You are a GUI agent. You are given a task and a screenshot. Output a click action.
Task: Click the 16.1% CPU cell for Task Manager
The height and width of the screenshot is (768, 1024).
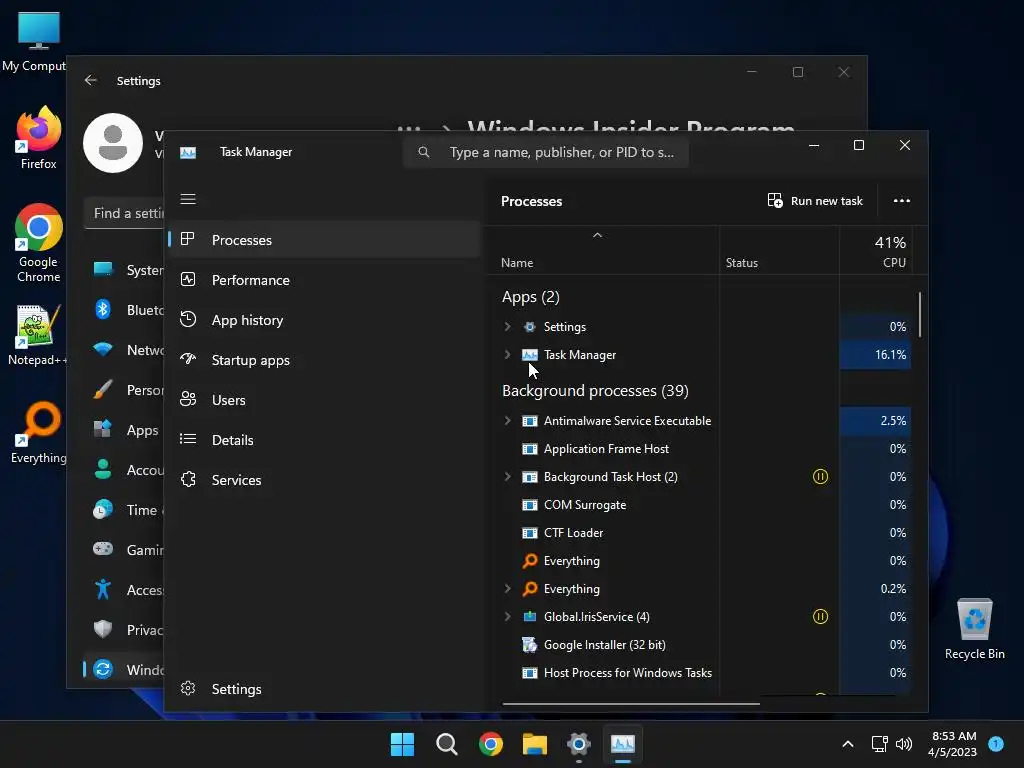pos(875,355)
